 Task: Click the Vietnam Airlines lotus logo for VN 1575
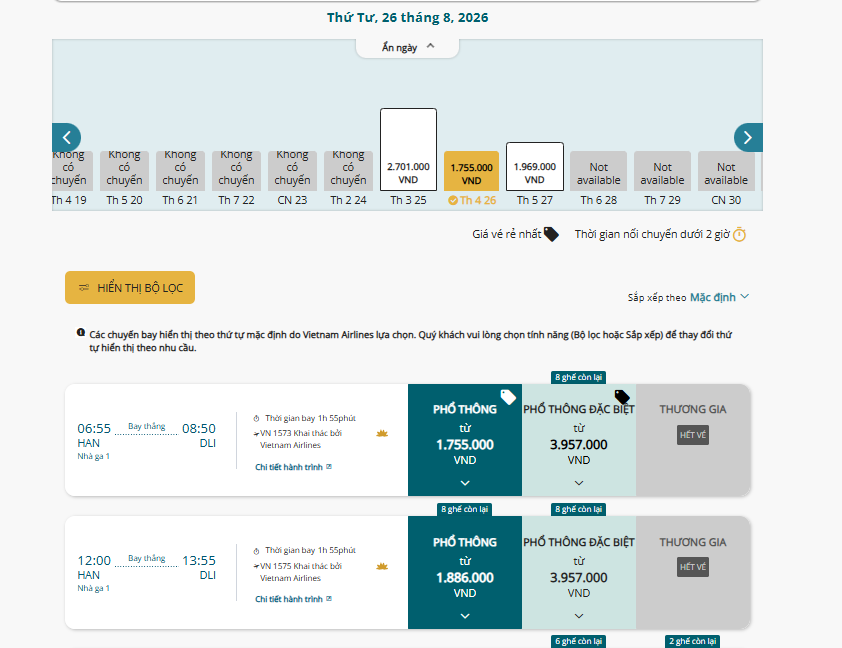pyautogui.click(x=382, y=566)
